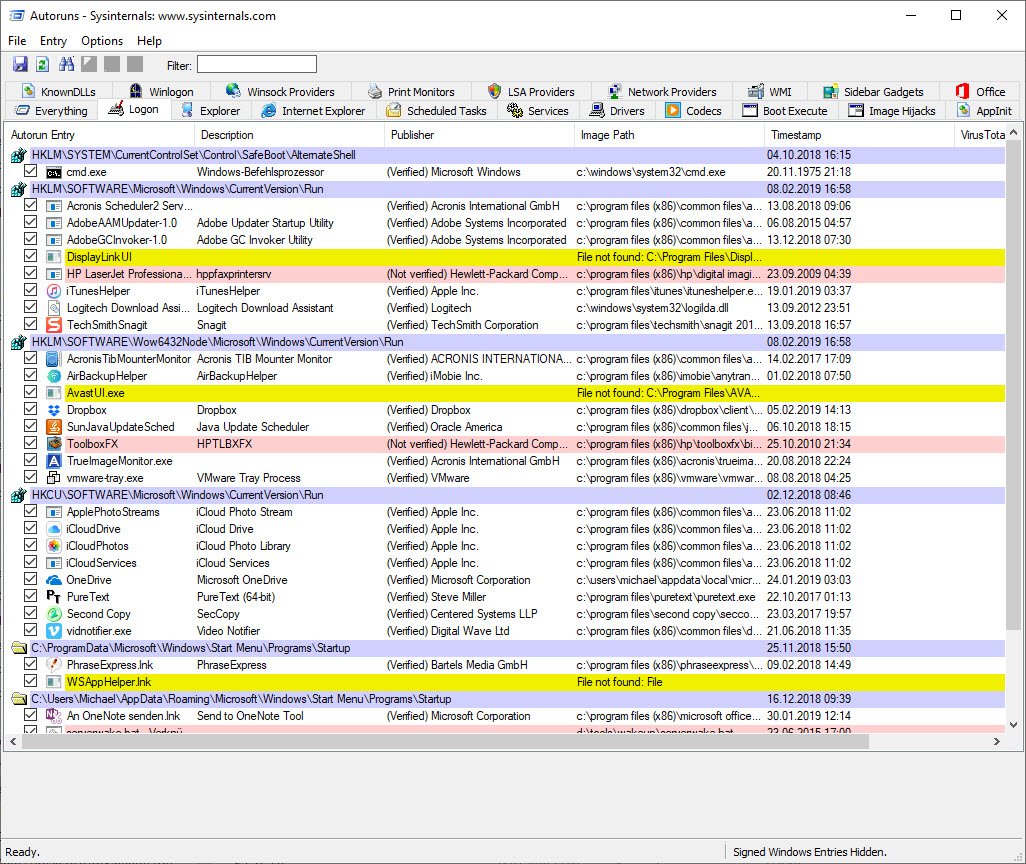Uncheck the cmd.exe autorun entry
This screenshot has width=1026, height=864.
click(31, 172)
